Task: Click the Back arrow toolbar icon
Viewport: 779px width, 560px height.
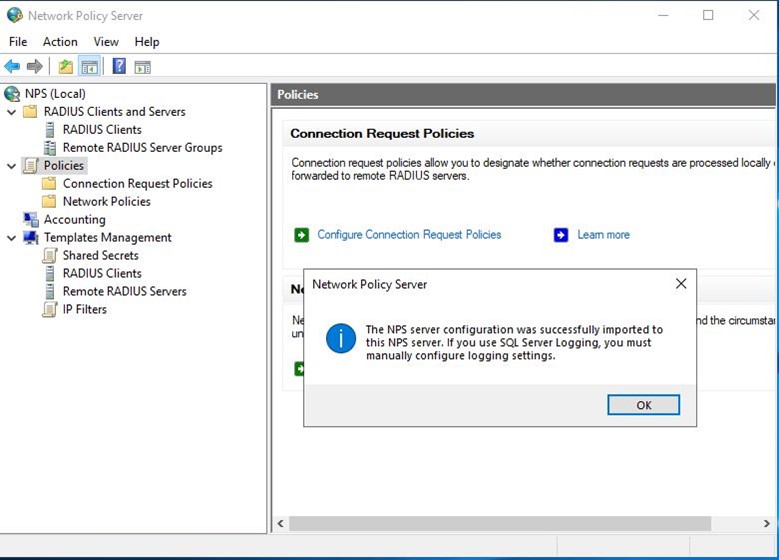Action: click(x=12, y=66)
